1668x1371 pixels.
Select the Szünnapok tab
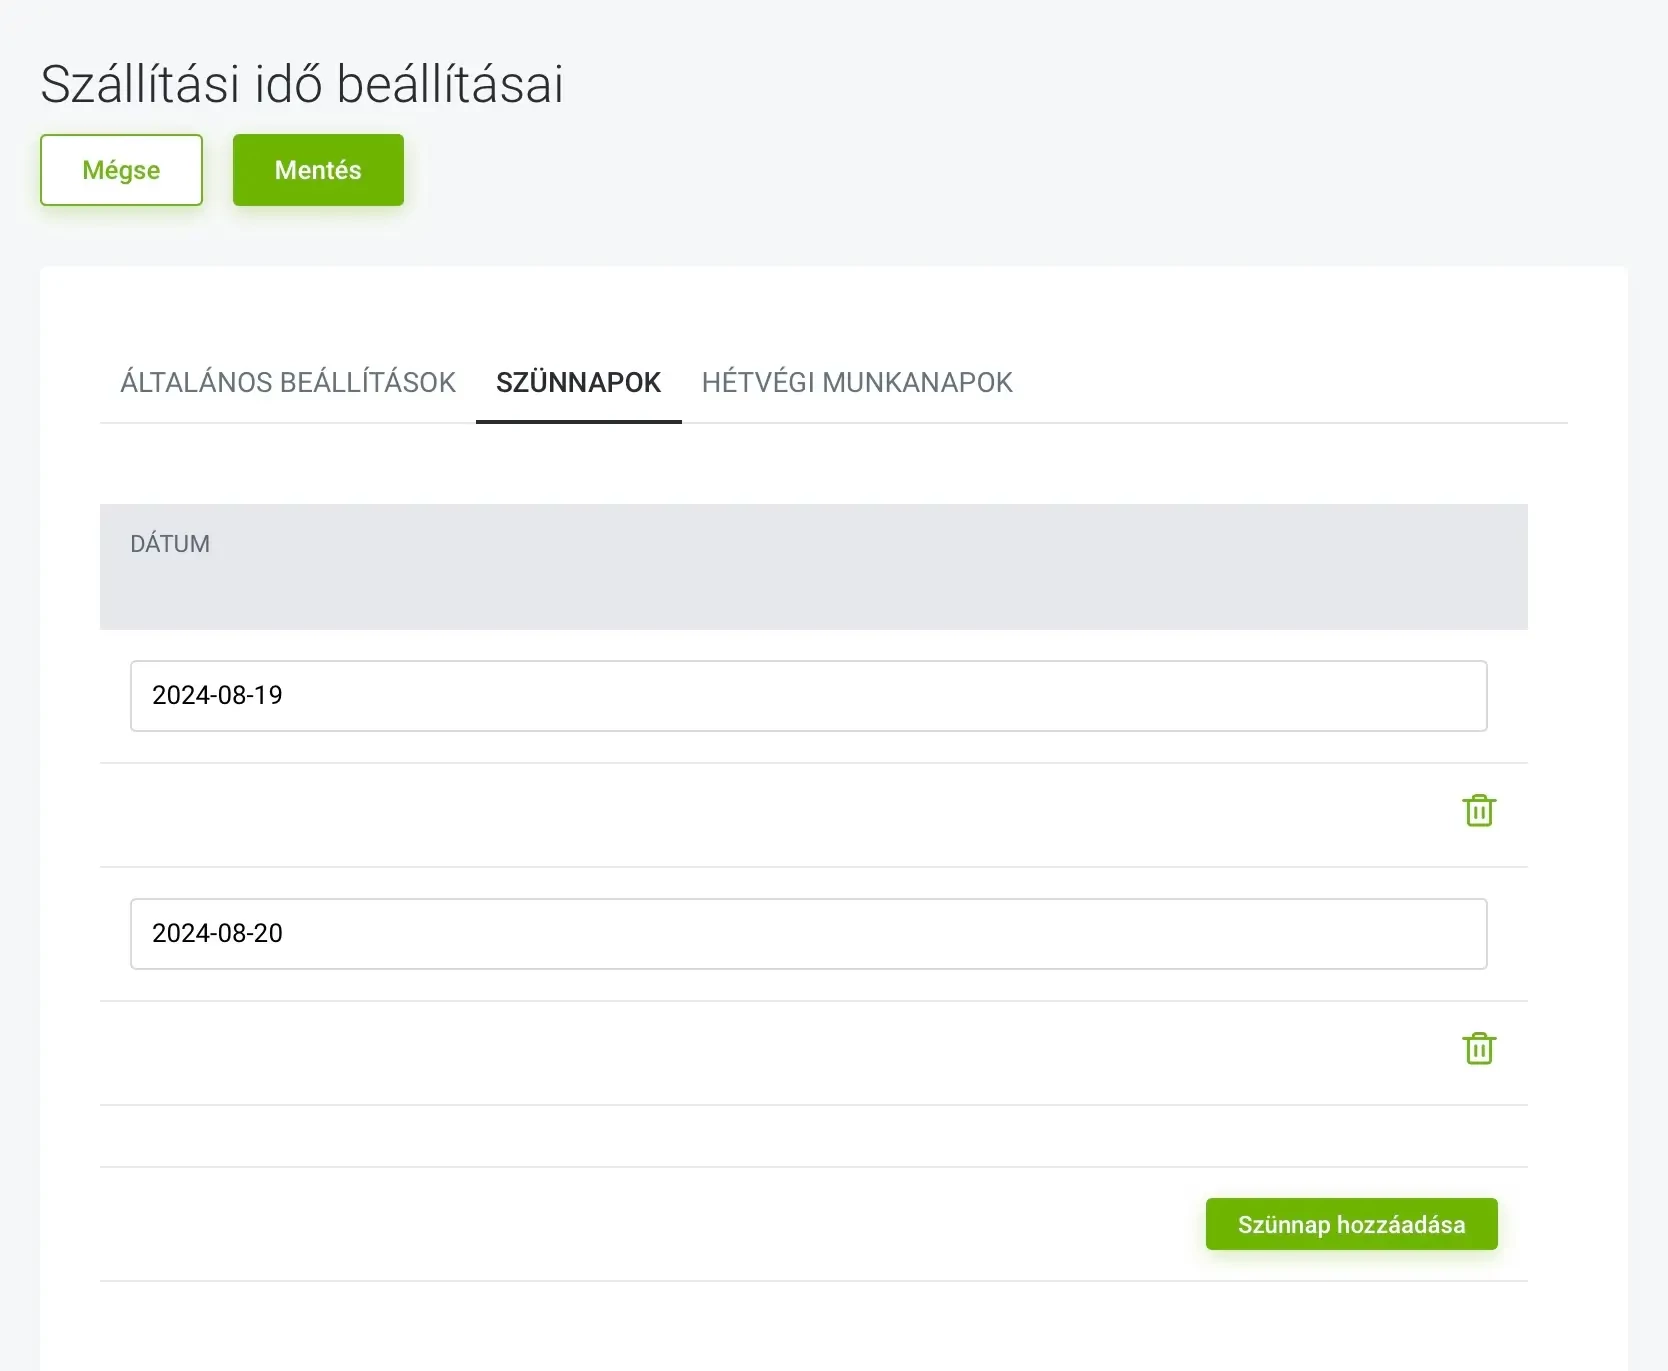pos(579,382)
